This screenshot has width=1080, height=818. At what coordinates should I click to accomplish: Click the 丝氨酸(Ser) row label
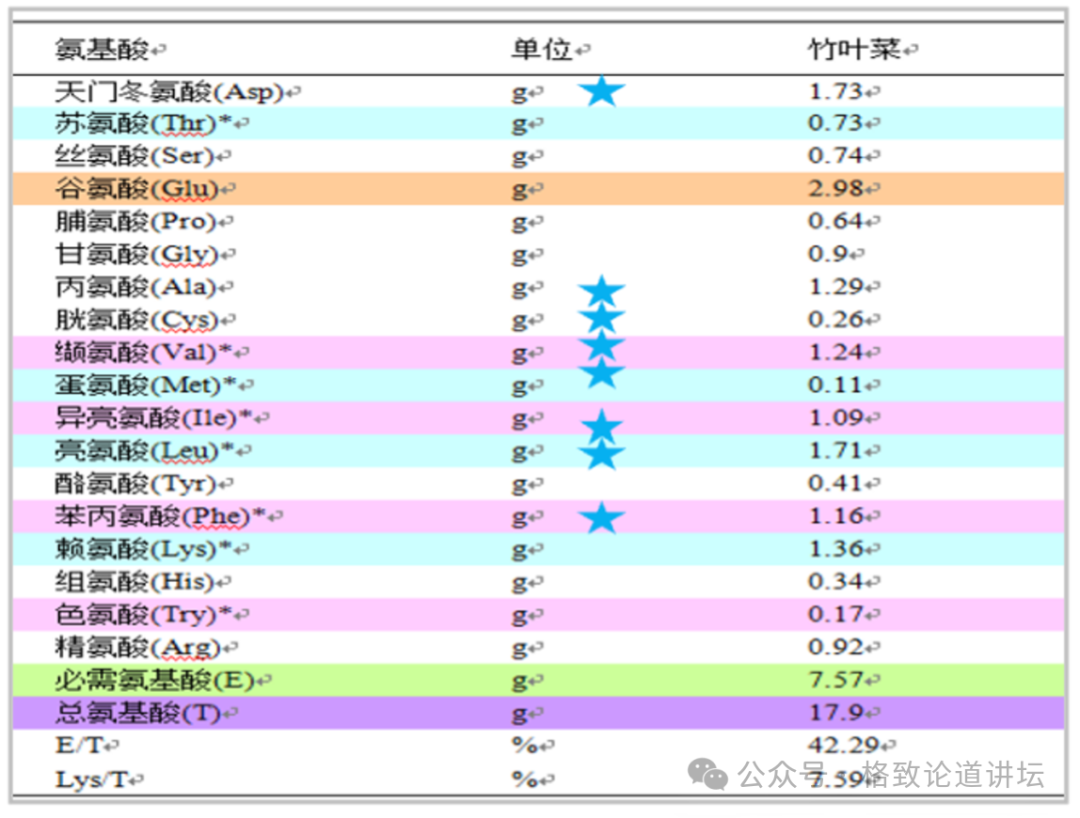[x=135, y=156]
